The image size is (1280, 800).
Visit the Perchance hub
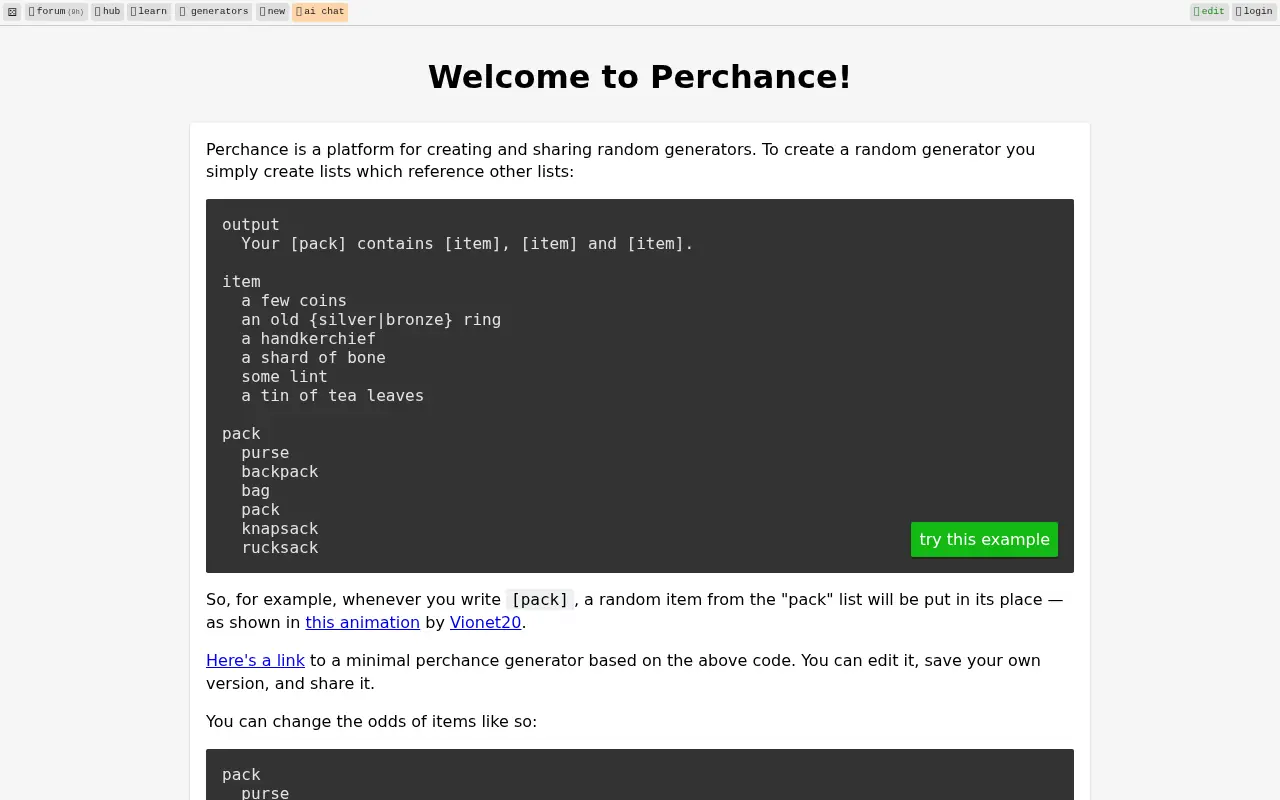[x=107, y=11]
